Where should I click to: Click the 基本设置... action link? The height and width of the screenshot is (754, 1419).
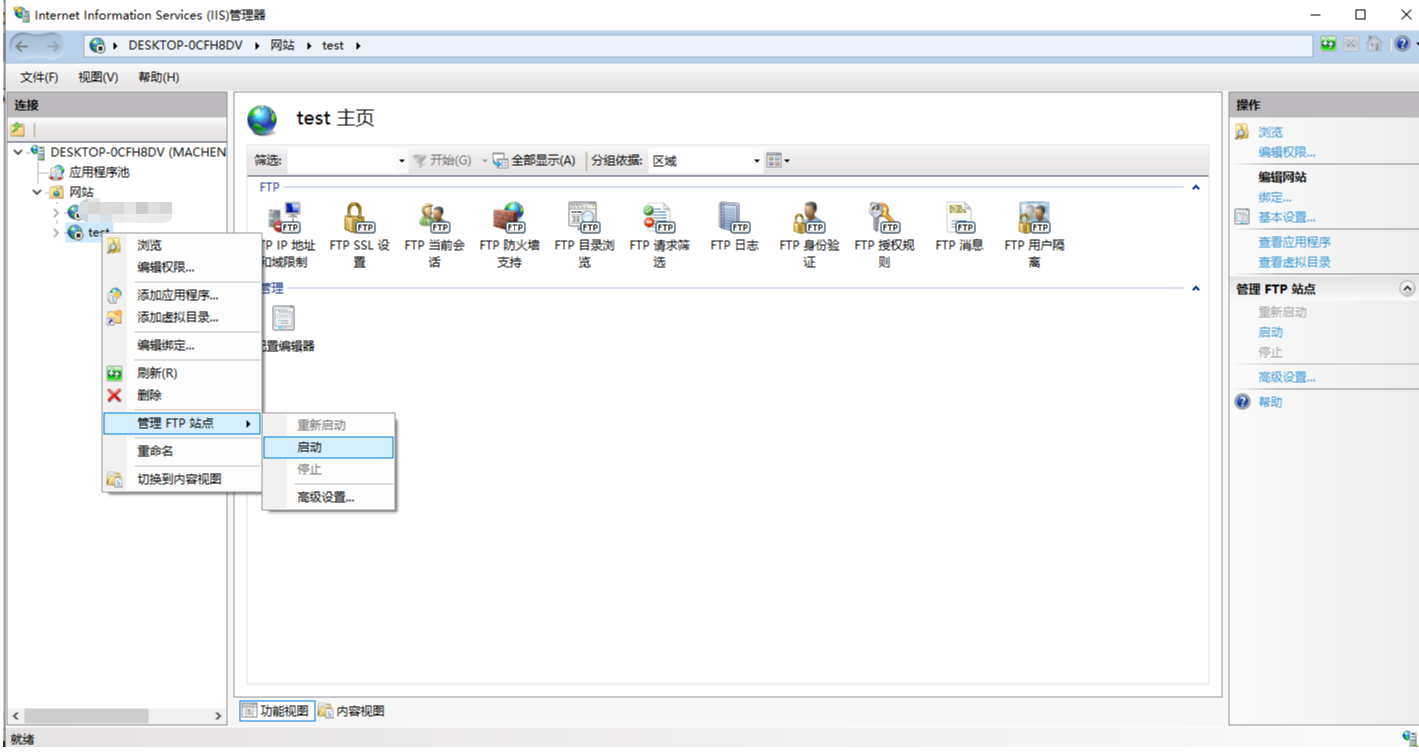[1287, 217]
